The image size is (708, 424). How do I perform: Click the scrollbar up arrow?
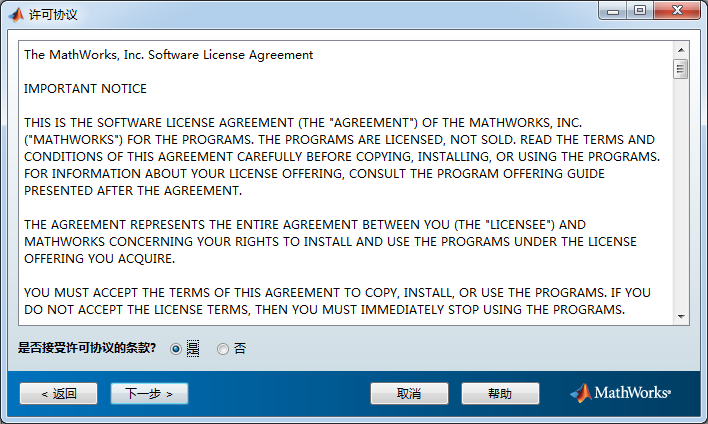(681, 49)
